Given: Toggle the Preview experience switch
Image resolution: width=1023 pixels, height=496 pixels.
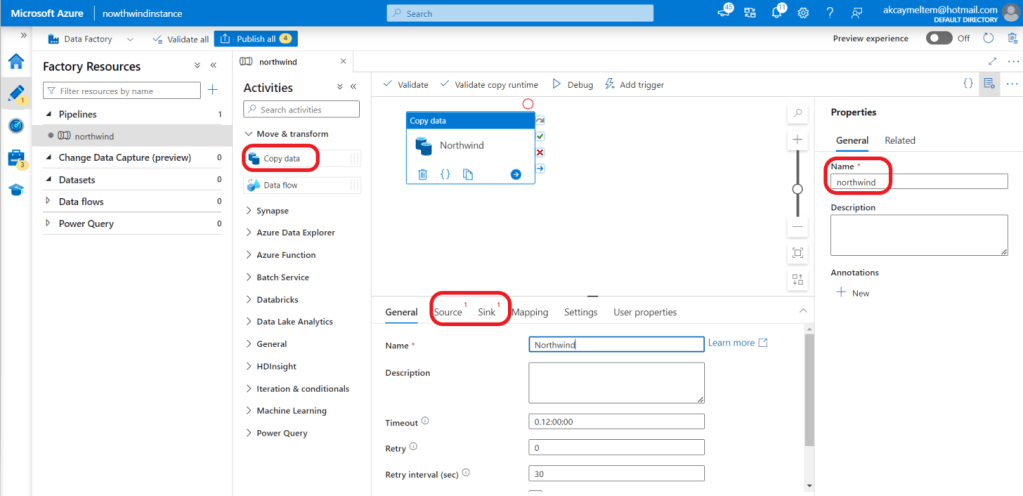Looking at the screenshot, I should tap(938, 39).
